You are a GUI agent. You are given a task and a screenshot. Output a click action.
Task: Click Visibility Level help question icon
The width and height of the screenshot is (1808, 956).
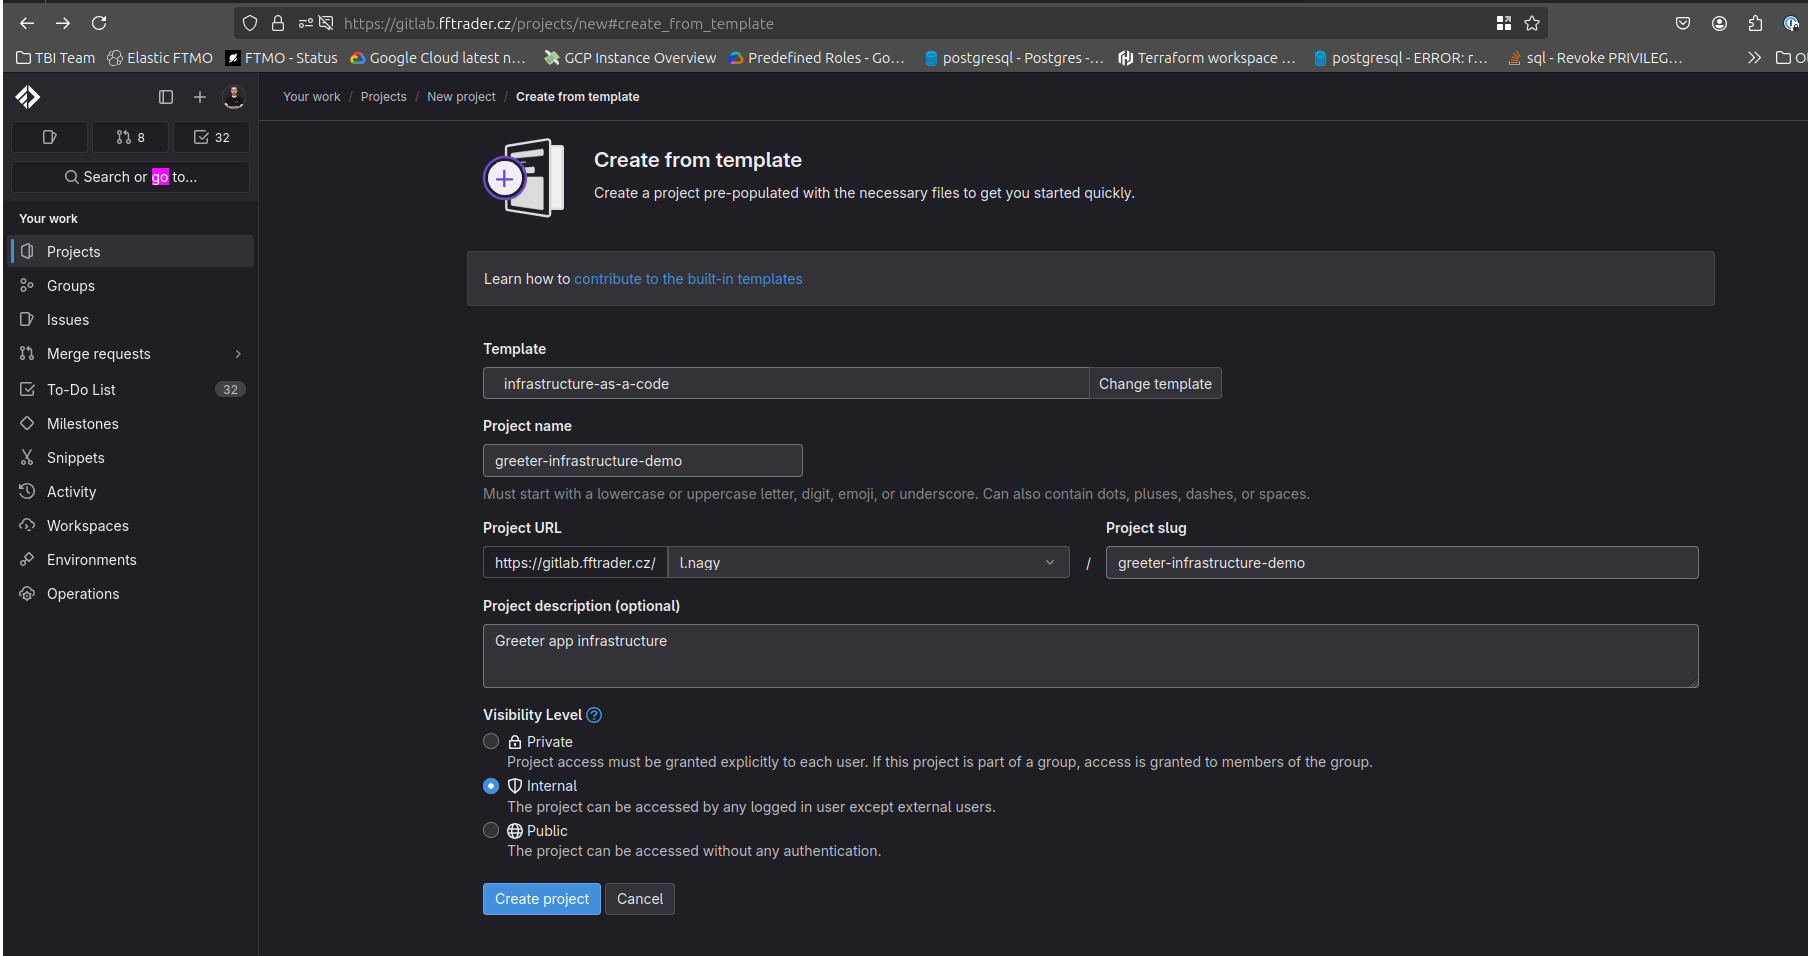click(x=594, y=715)
